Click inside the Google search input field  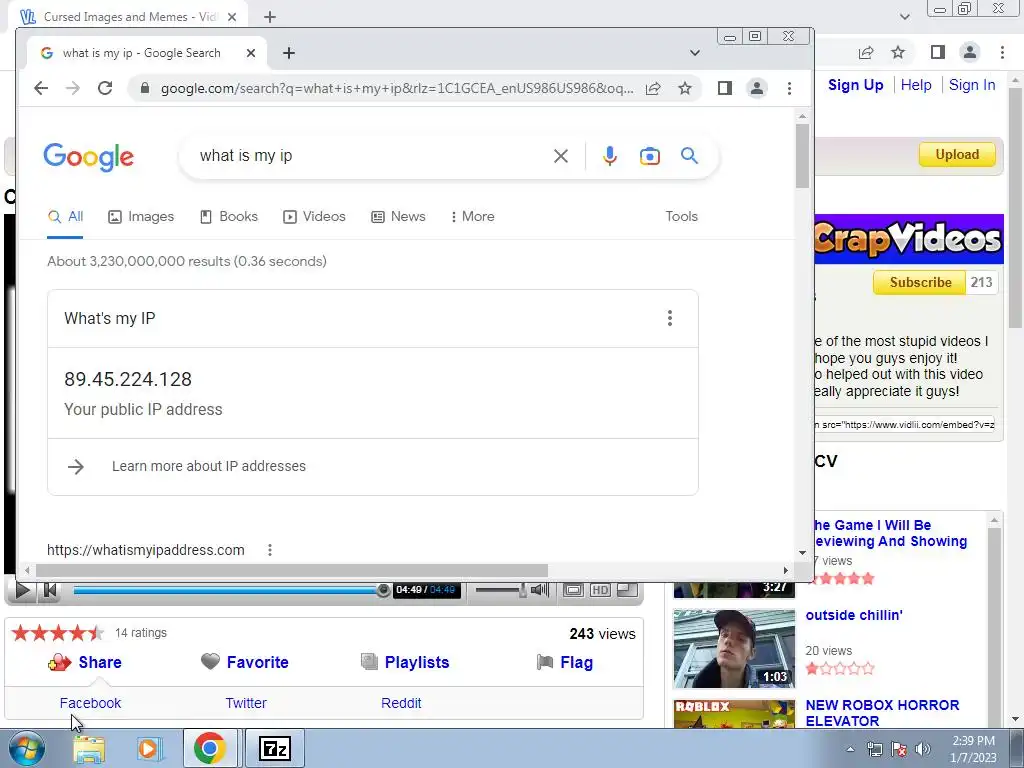click(x=372, y=156)
